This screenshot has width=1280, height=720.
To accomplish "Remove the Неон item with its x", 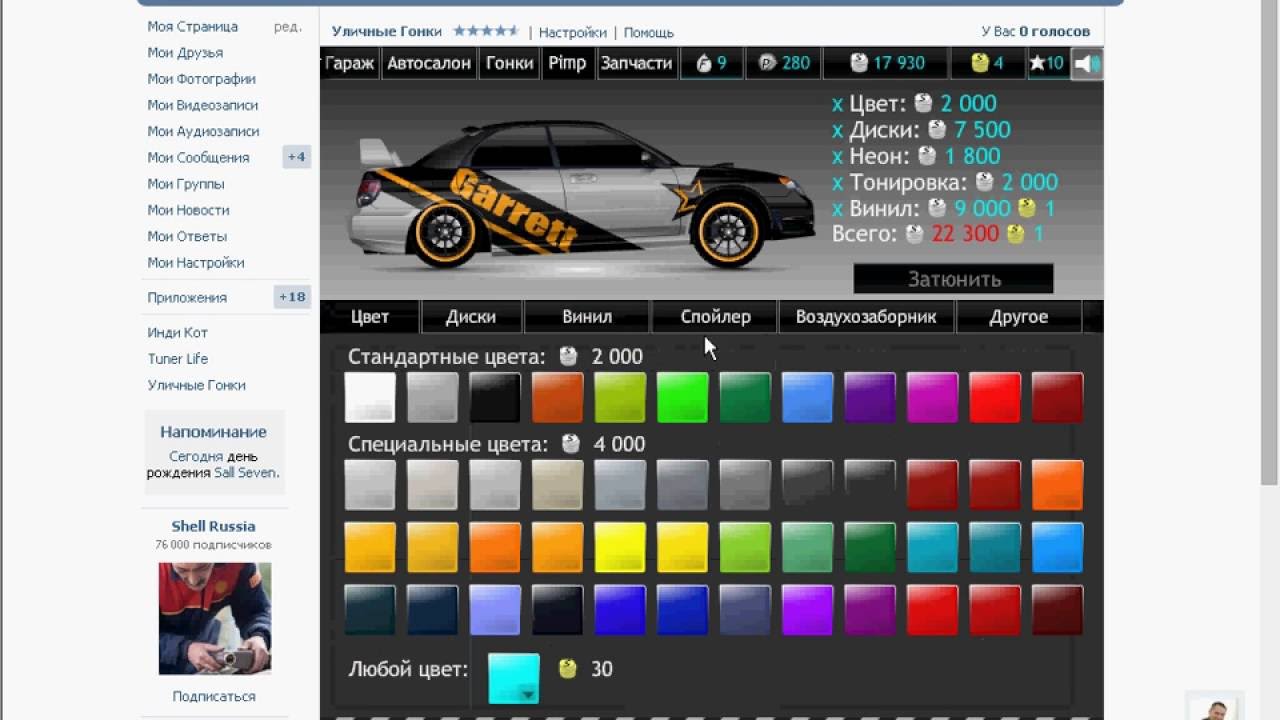I will (x=837, y=157).
